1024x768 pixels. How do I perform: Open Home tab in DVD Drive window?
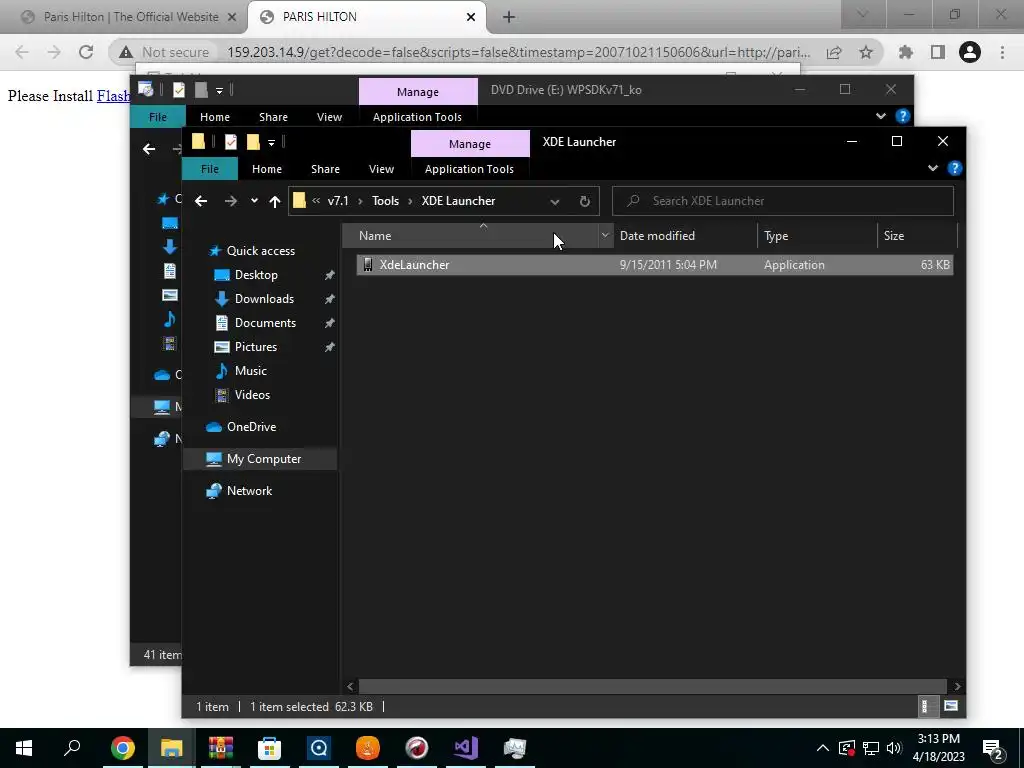214,116
